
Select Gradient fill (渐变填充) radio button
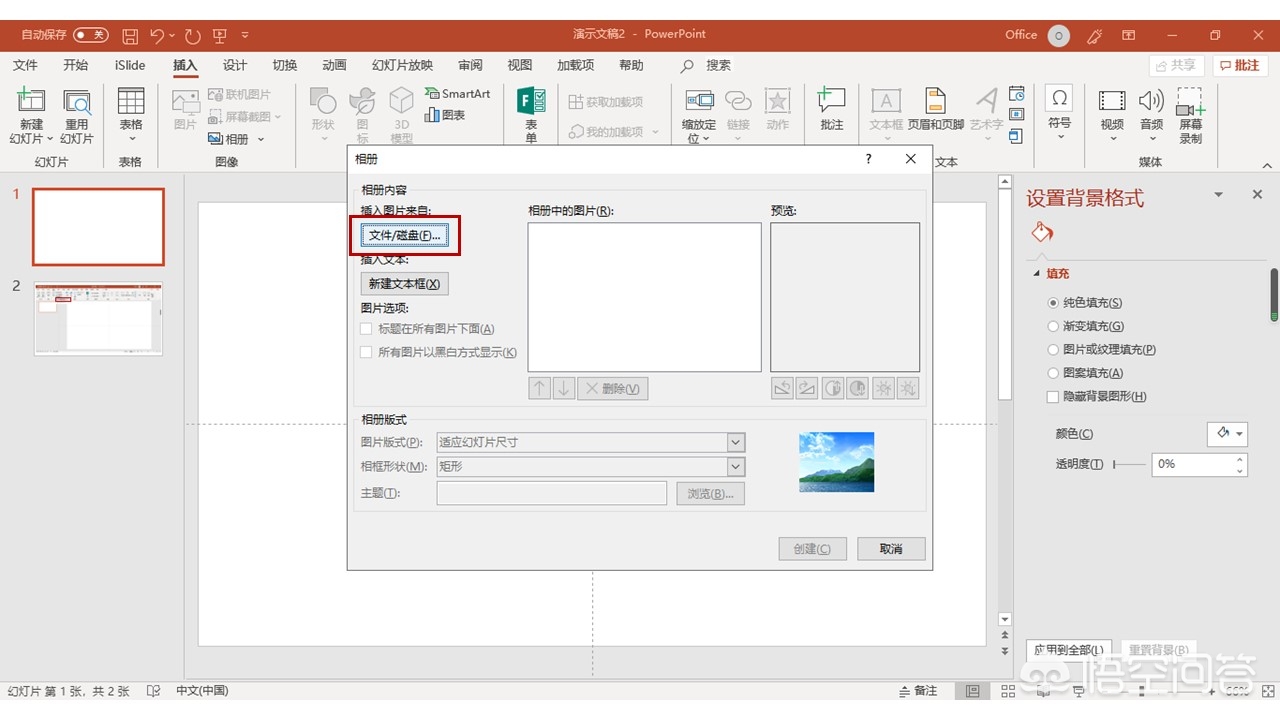[x=1053, y=326]
